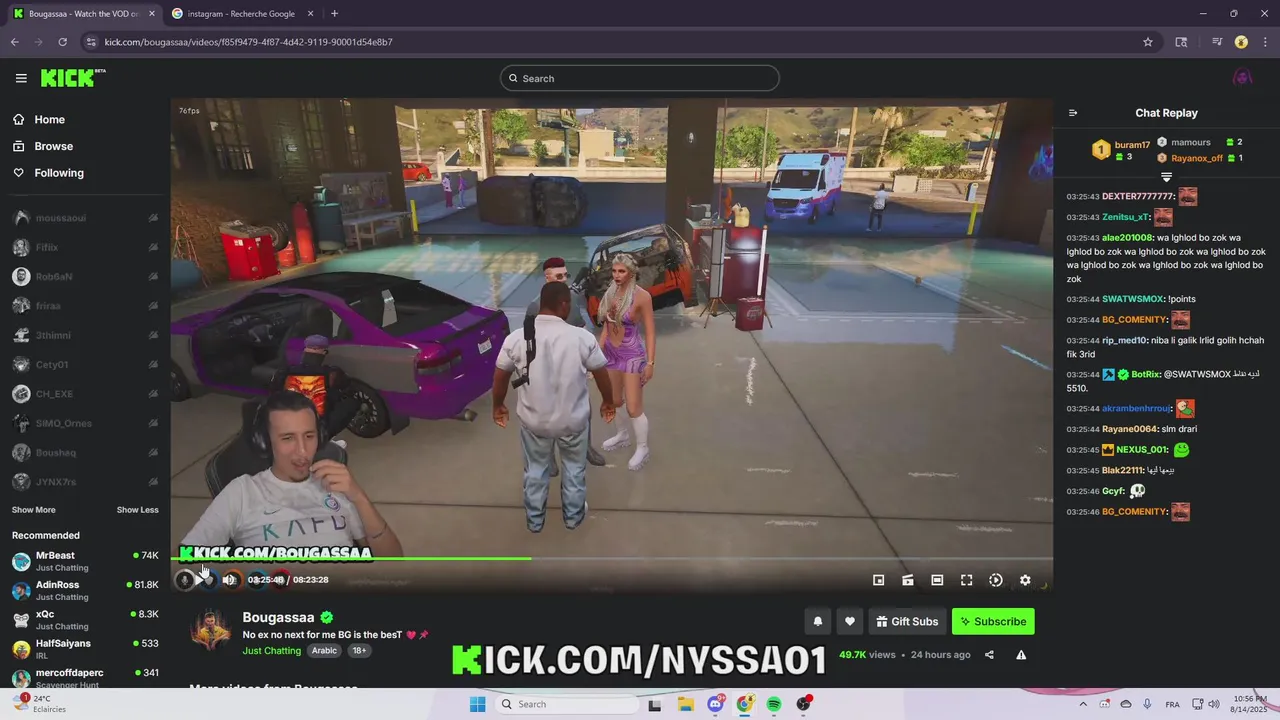Open a new browser tab
This screenshot has width=1280, height=720.
(334, 14)
